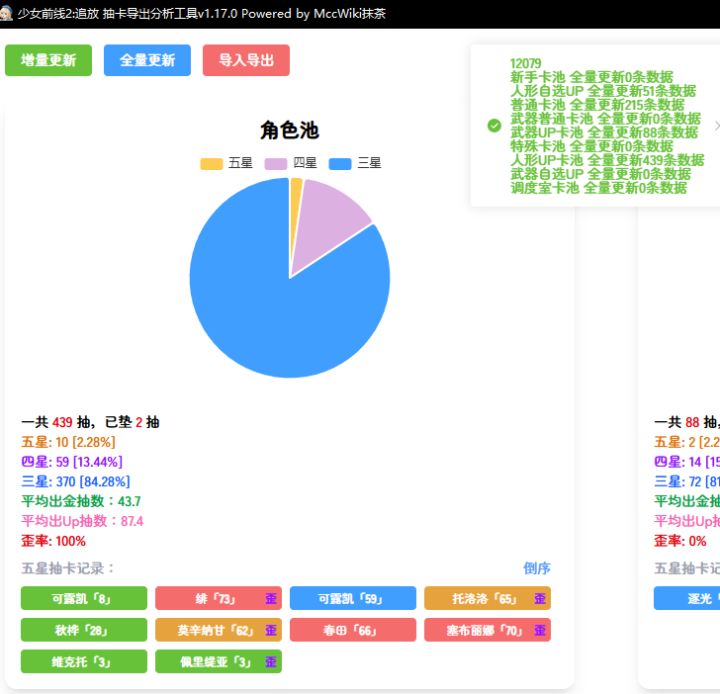Toggle 四星 legend purple swatch

coord(276,164)
